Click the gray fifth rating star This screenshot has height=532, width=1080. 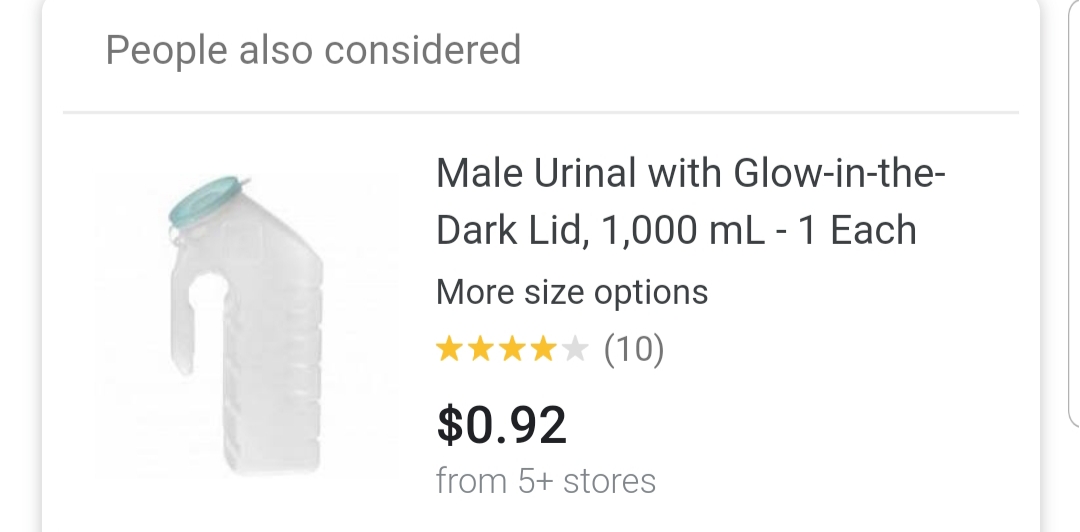574,349
